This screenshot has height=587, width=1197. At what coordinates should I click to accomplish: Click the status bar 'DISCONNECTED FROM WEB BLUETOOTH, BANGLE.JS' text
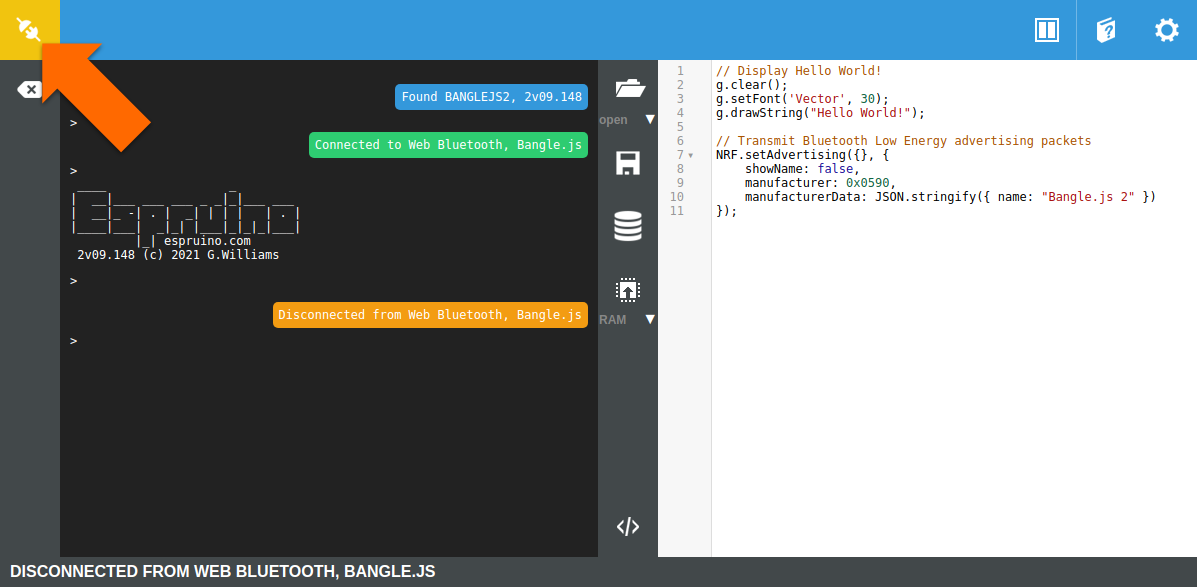(x=223, y=572)
